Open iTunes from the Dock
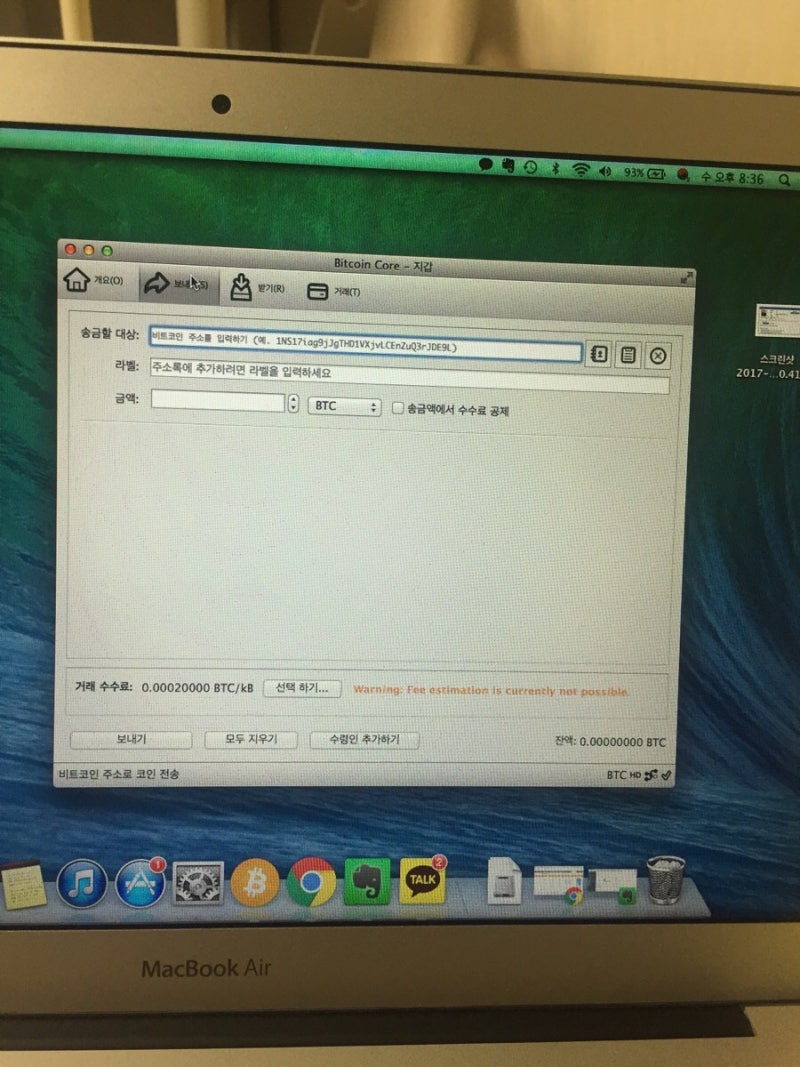 (x=82, y=884)
